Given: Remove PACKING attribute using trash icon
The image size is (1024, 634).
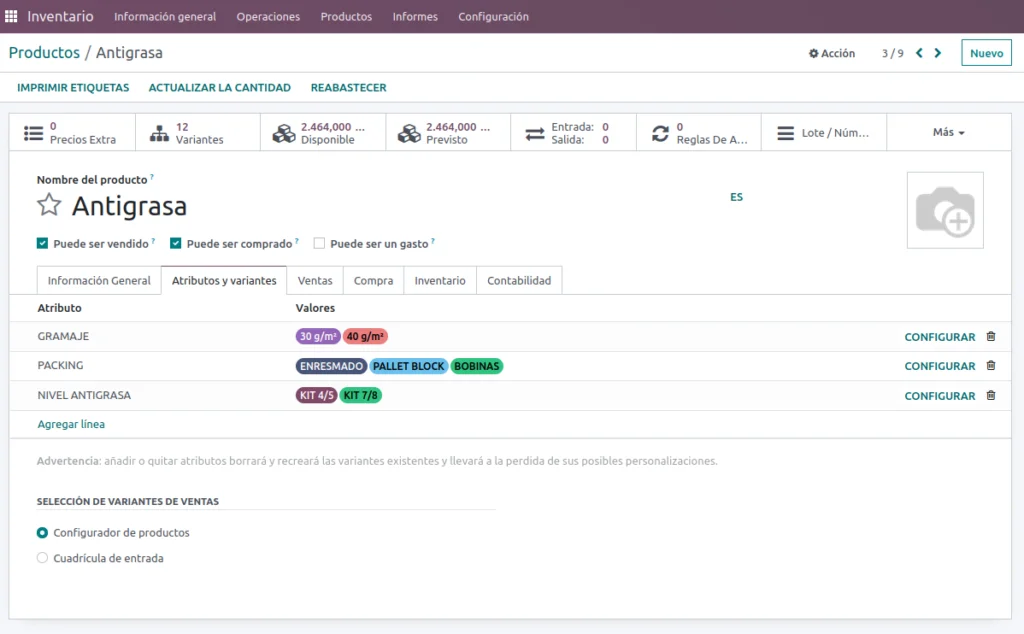Looking at the screenshot, I should pyautogui.click(x=991, y=366).
